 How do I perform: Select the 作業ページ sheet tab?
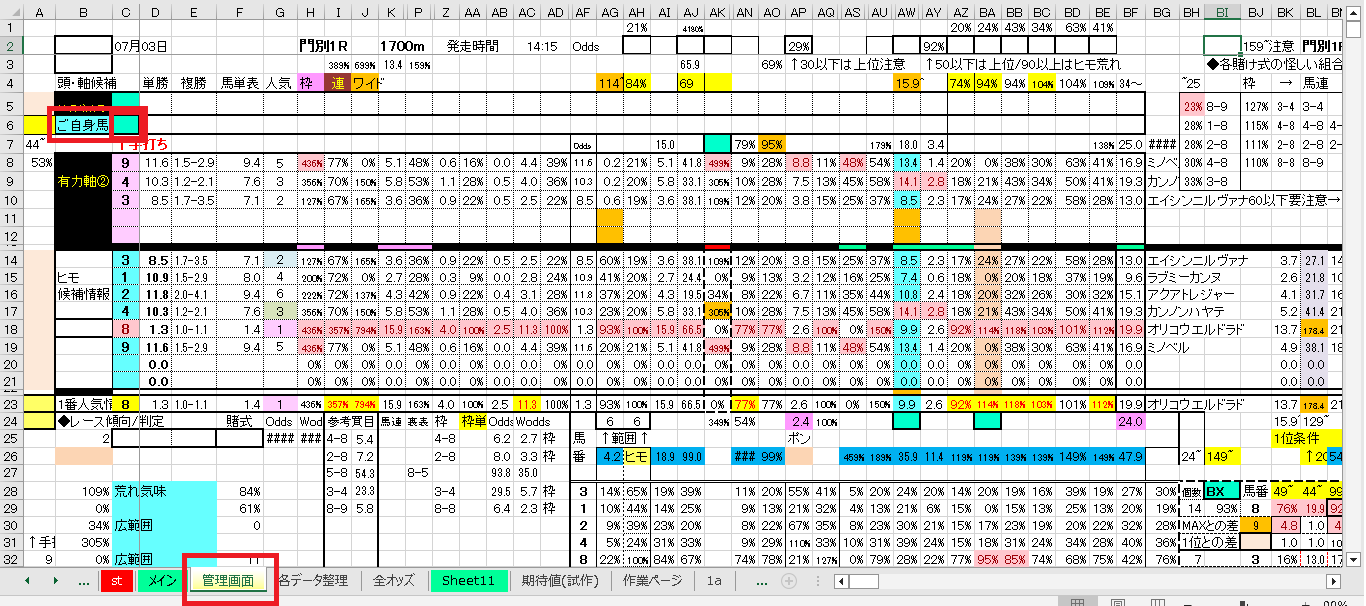point(652,580)
